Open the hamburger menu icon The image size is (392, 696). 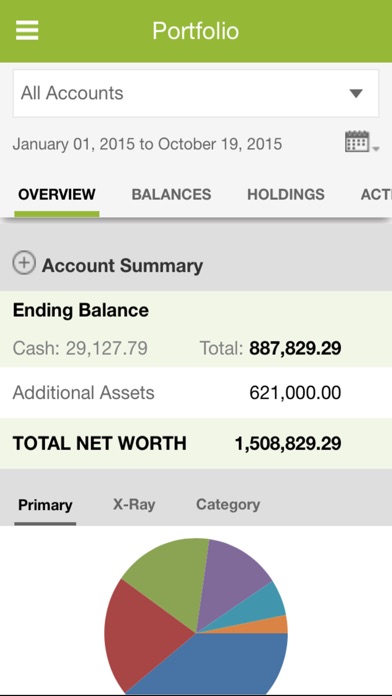[x=27, y=31]
